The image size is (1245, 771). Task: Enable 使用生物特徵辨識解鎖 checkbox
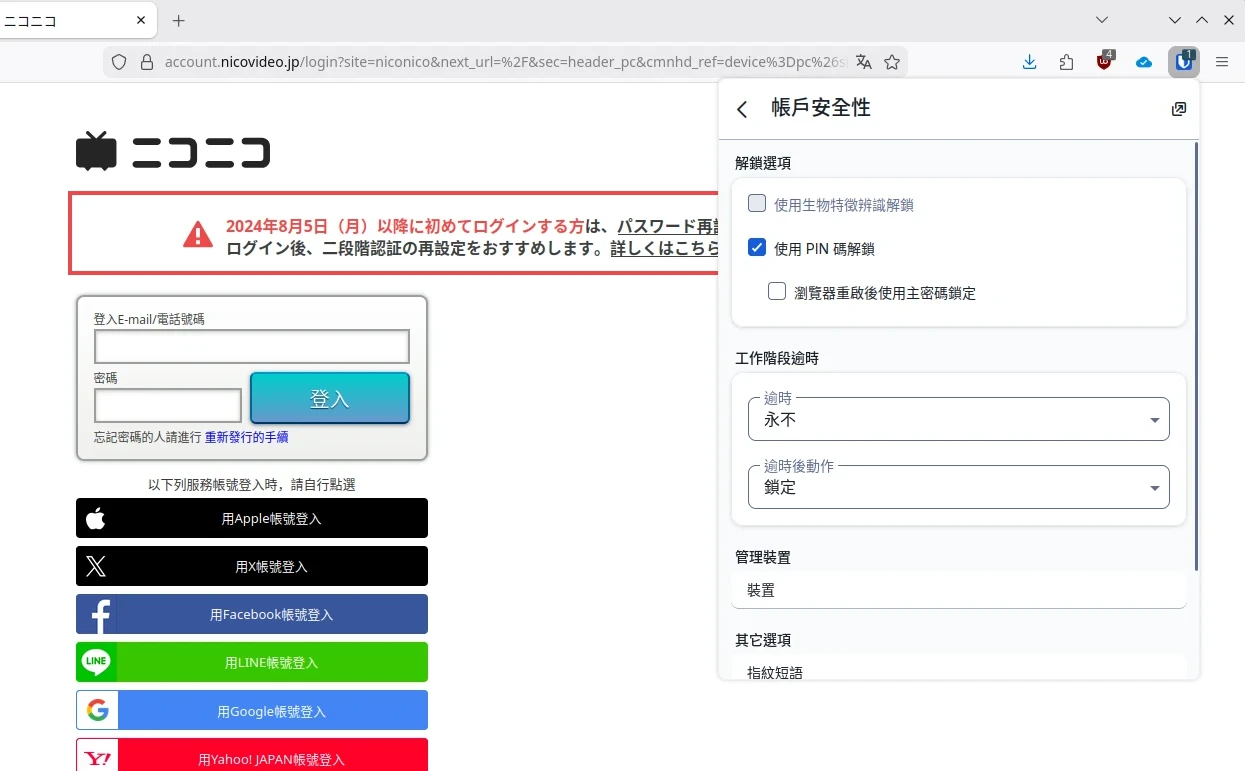coord(757,204)
